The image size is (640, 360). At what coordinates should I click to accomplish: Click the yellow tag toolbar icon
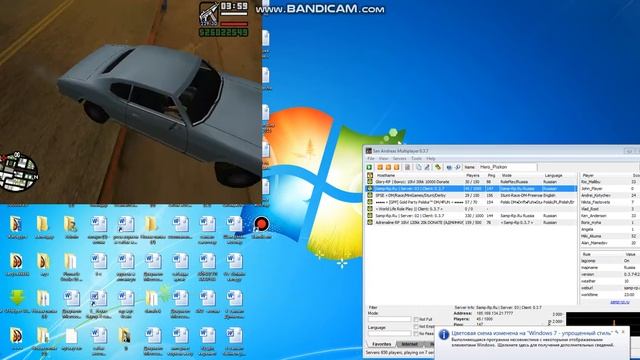pos(438,167)
